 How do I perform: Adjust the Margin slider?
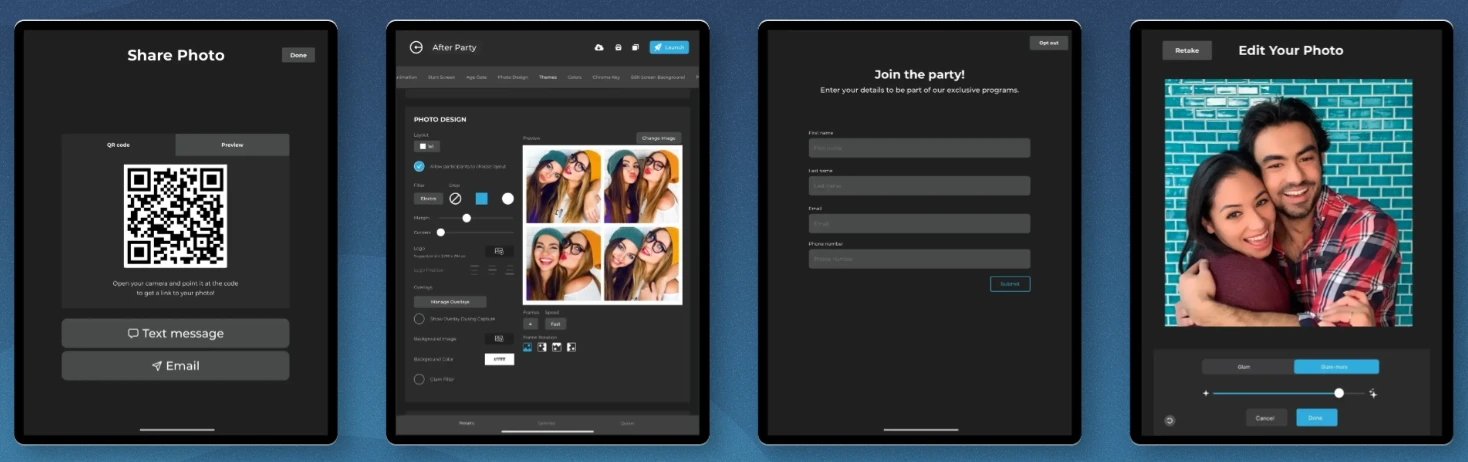(x=466, y=217)
